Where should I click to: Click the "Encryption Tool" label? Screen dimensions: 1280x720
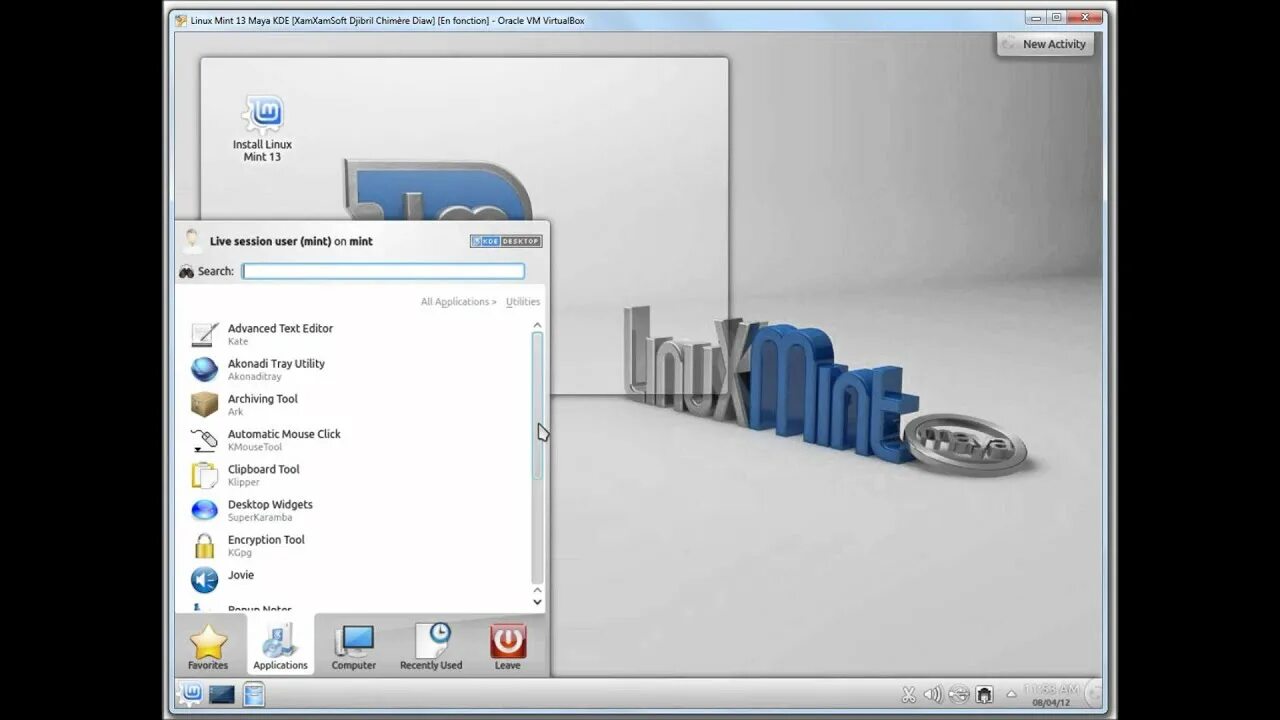pos(266,540)
